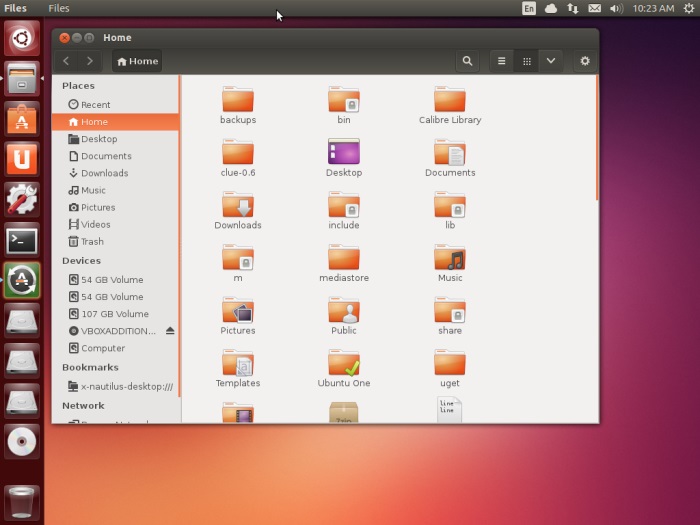Launch Ubuntu Software Center from the dock
Screen dimensions: 700x525
click(x=22, y=119)
